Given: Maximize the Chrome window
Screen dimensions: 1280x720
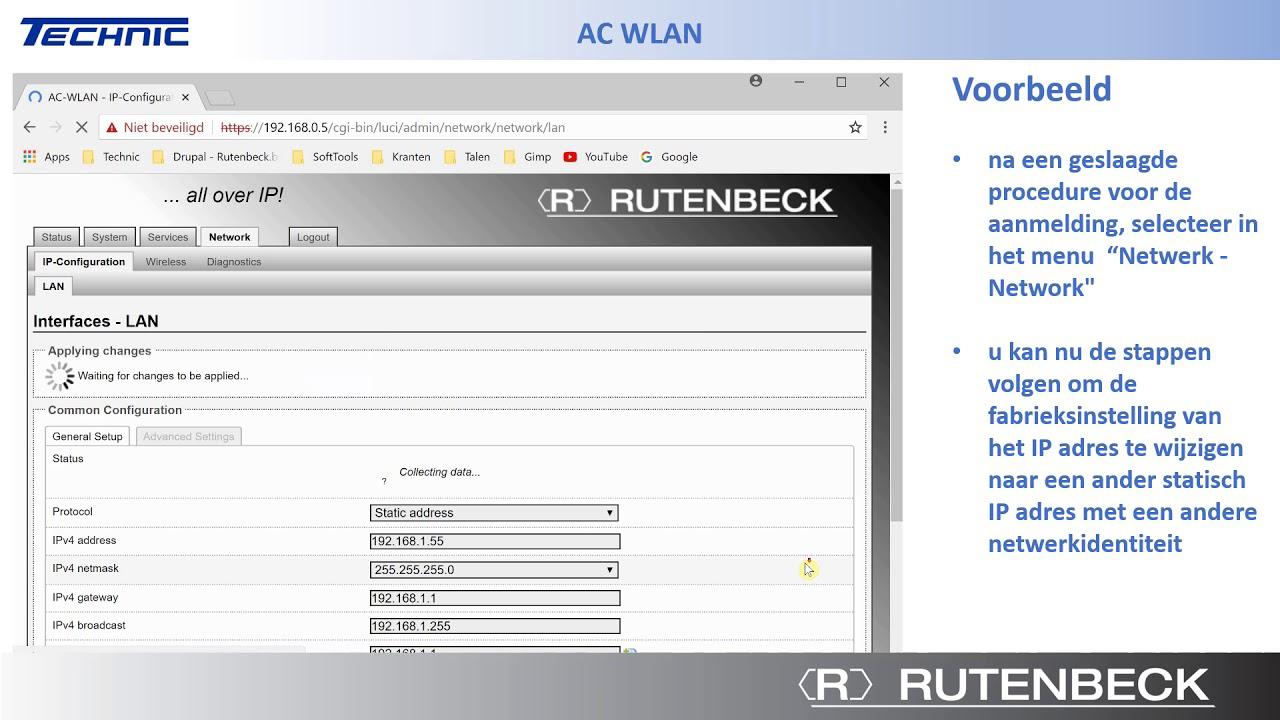Looking at the screenshot, I should coord(841,82).
